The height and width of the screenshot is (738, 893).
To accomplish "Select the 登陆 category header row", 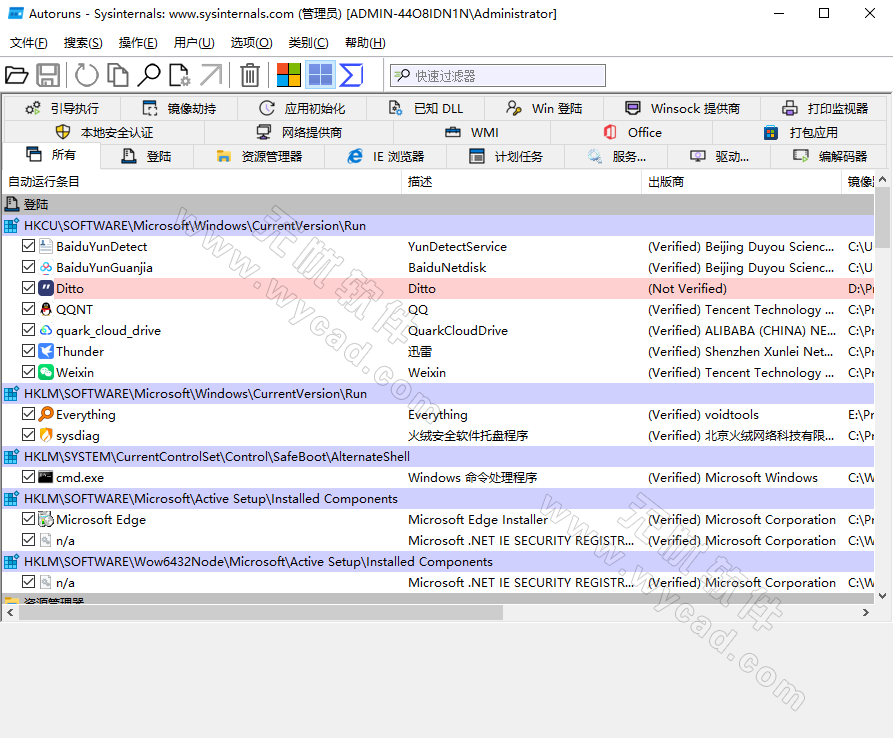I will [x=439, y=204].
